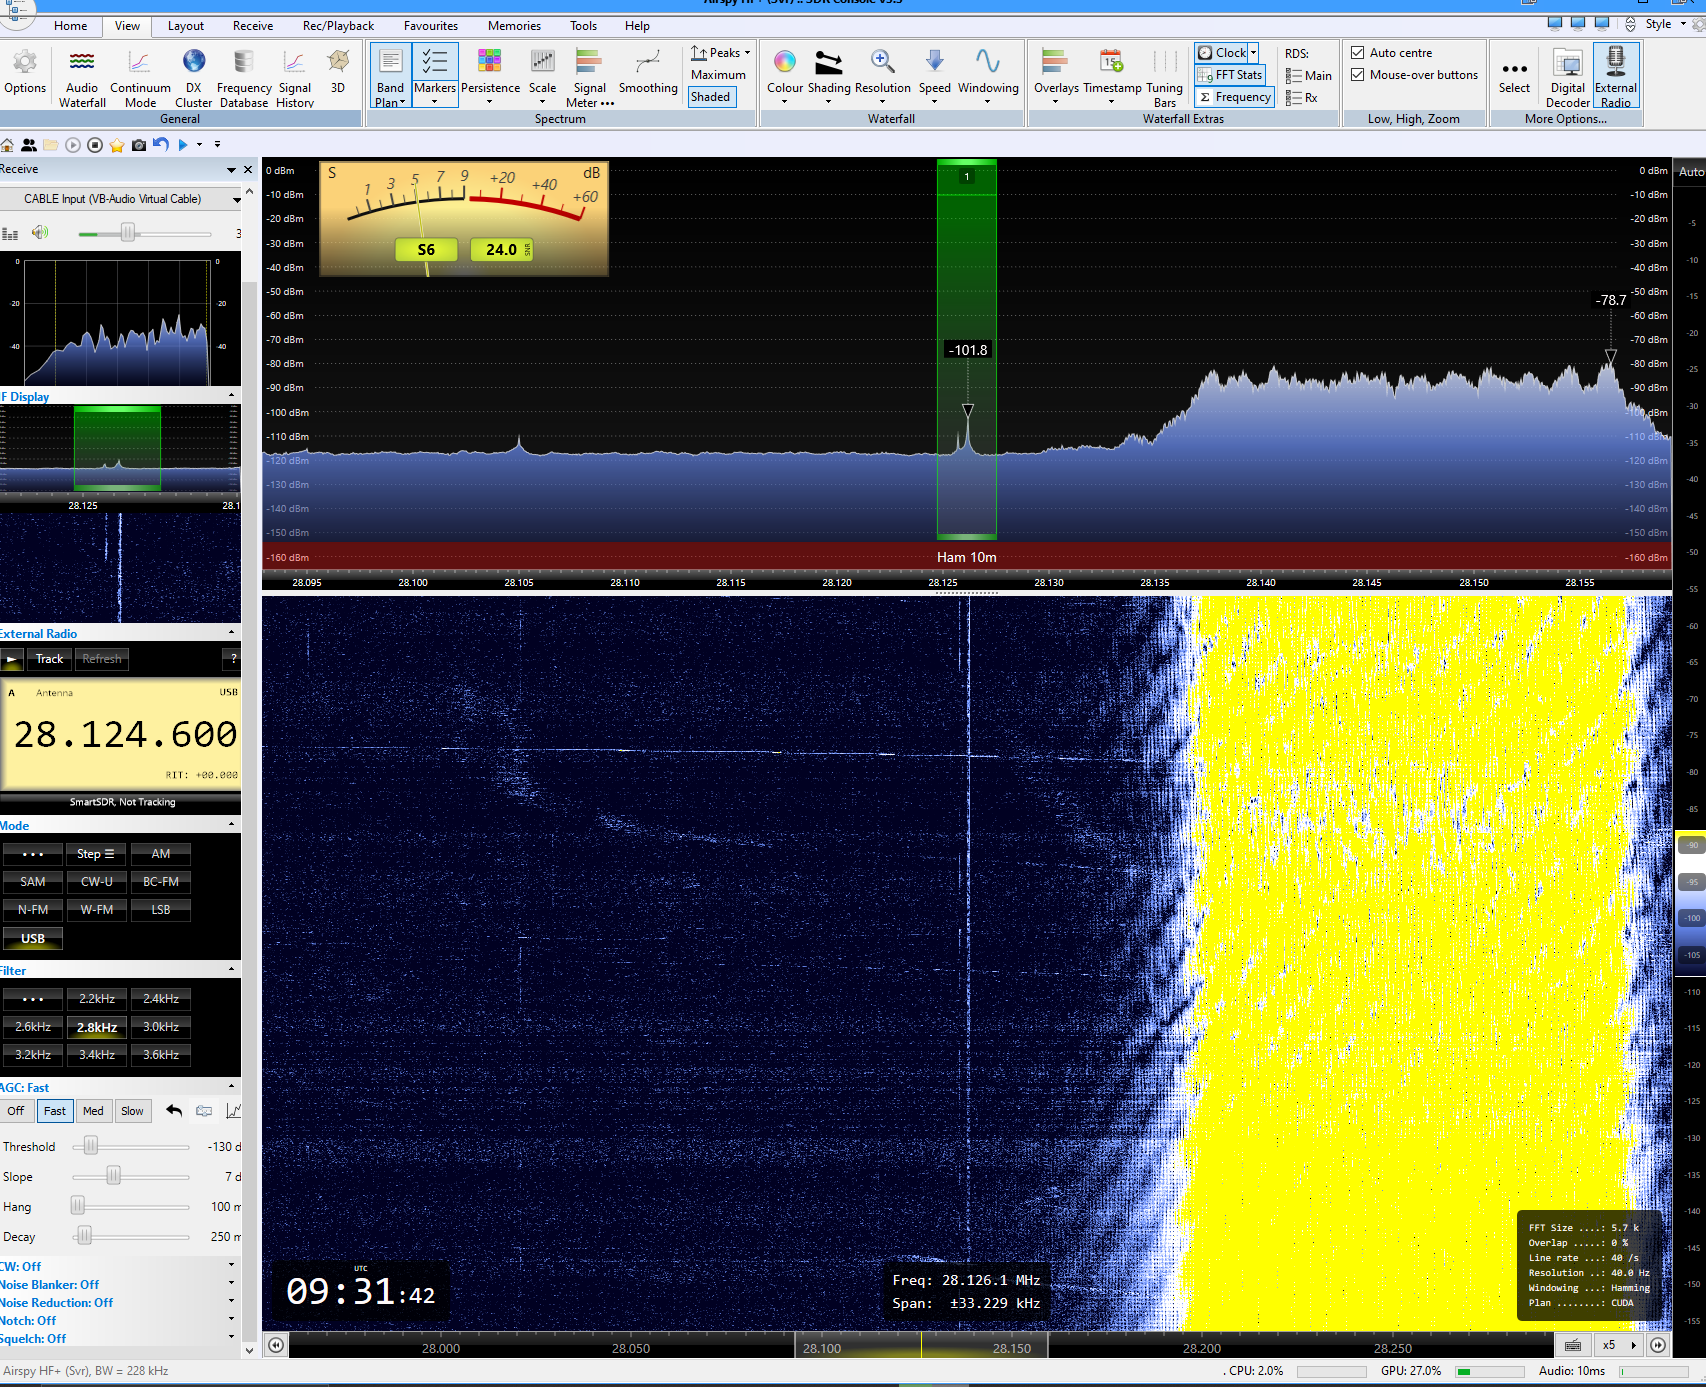Click the AGC Threshold slider
Image resolution: width=1706 pixels, height=1387 pixels.
91,1146
